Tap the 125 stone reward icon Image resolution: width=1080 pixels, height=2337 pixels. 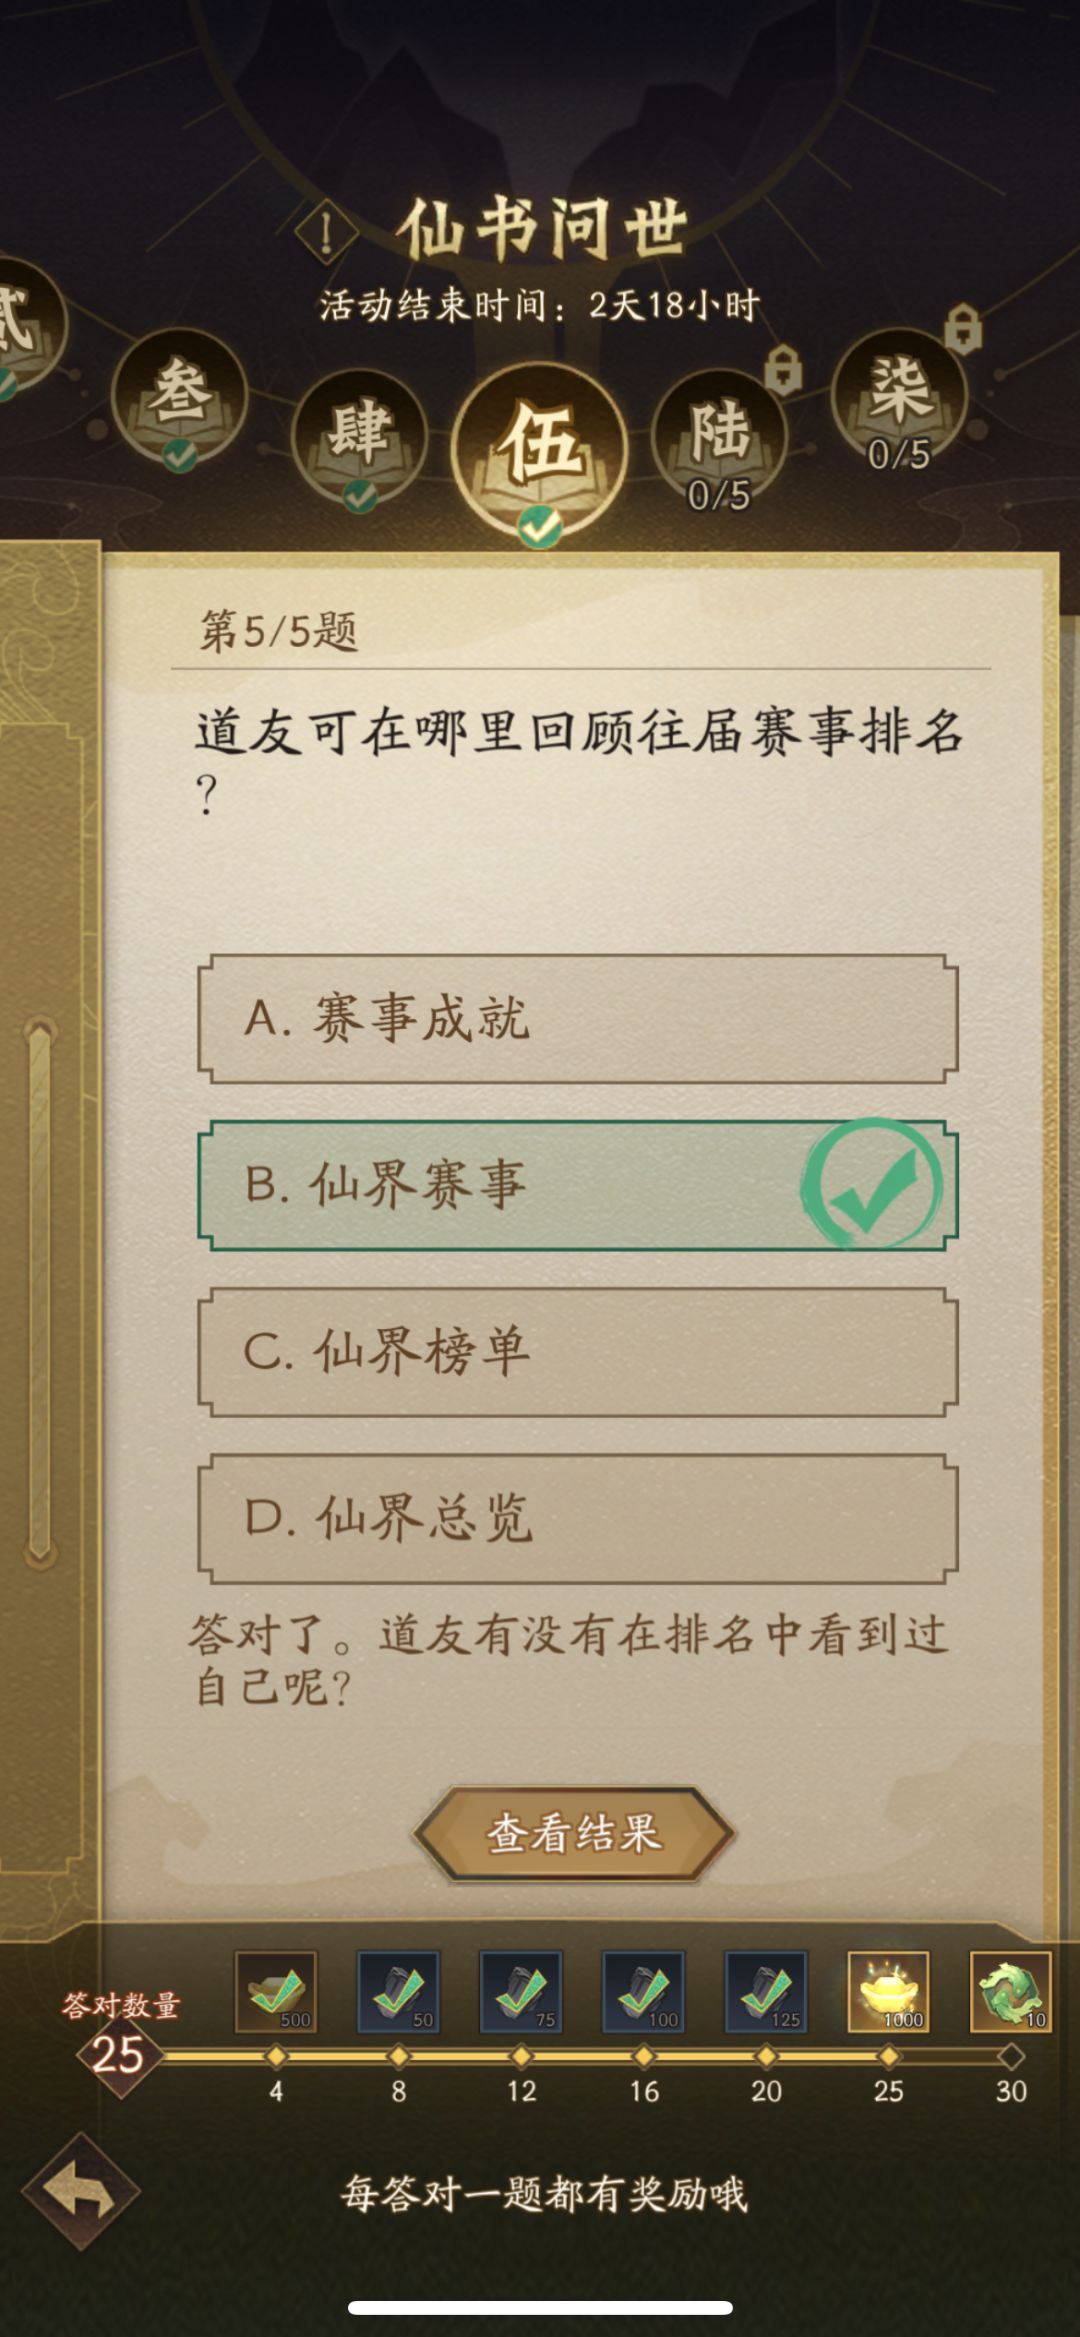tap(766, 1991)
